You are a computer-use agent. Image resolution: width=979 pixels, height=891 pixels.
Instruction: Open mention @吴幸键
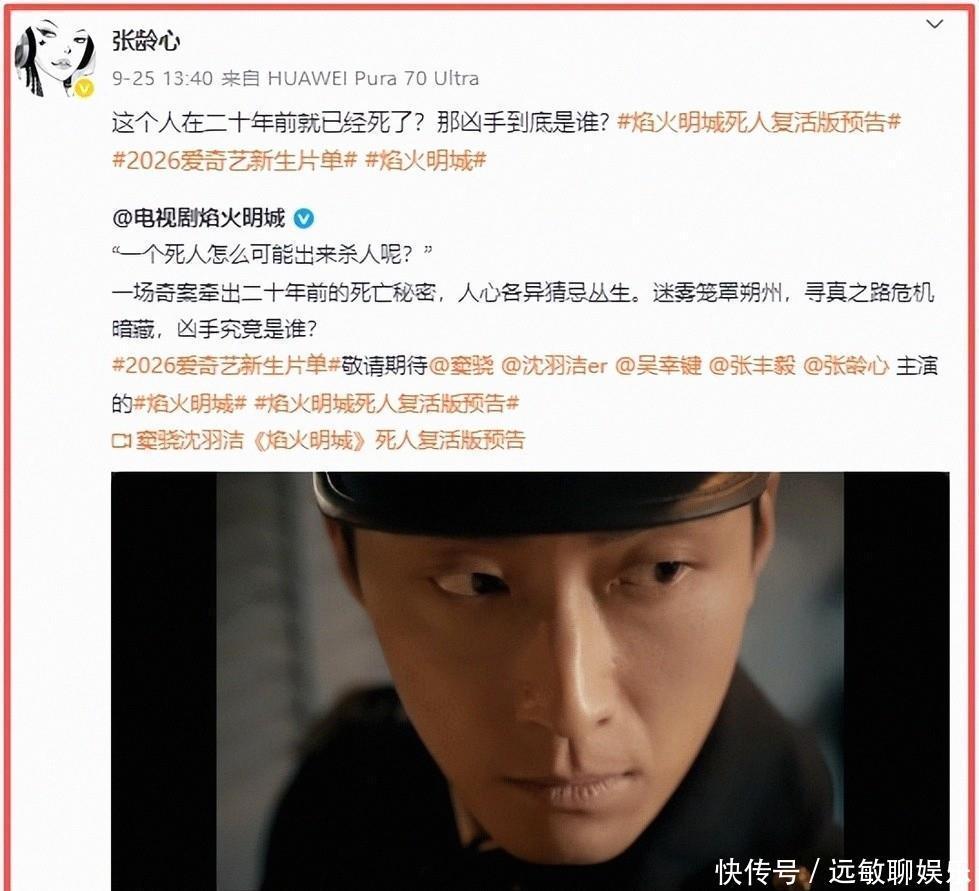pos(658,365)
